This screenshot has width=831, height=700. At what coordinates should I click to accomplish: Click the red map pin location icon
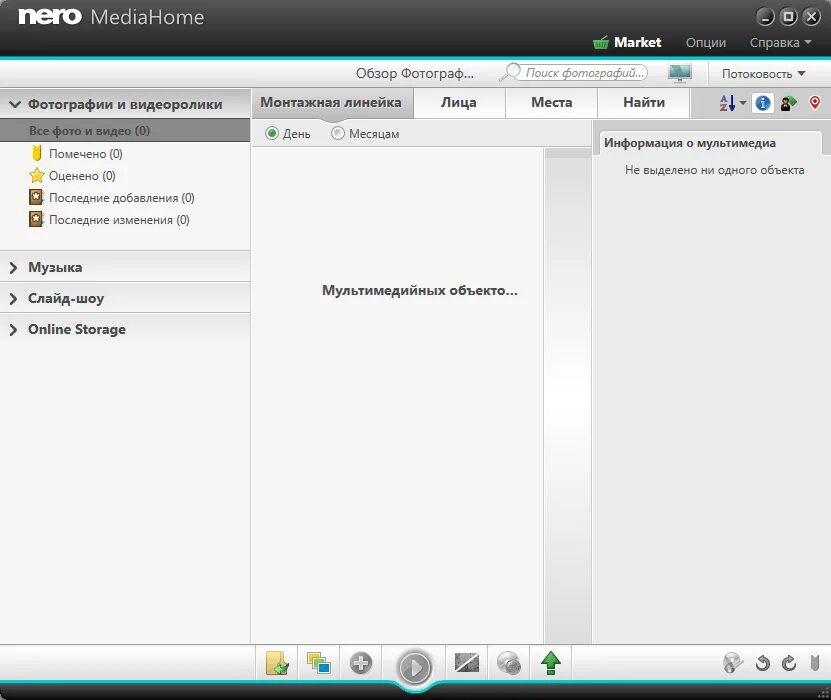[815, 103]
